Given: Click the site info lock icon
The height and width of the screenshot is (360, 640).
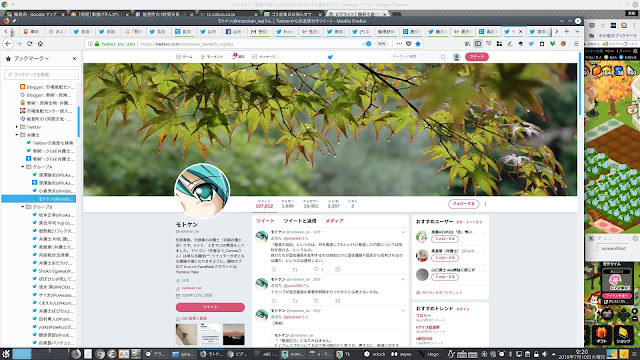Looking at the screenshot, I should pyautogui.click(x=97, y=44).
